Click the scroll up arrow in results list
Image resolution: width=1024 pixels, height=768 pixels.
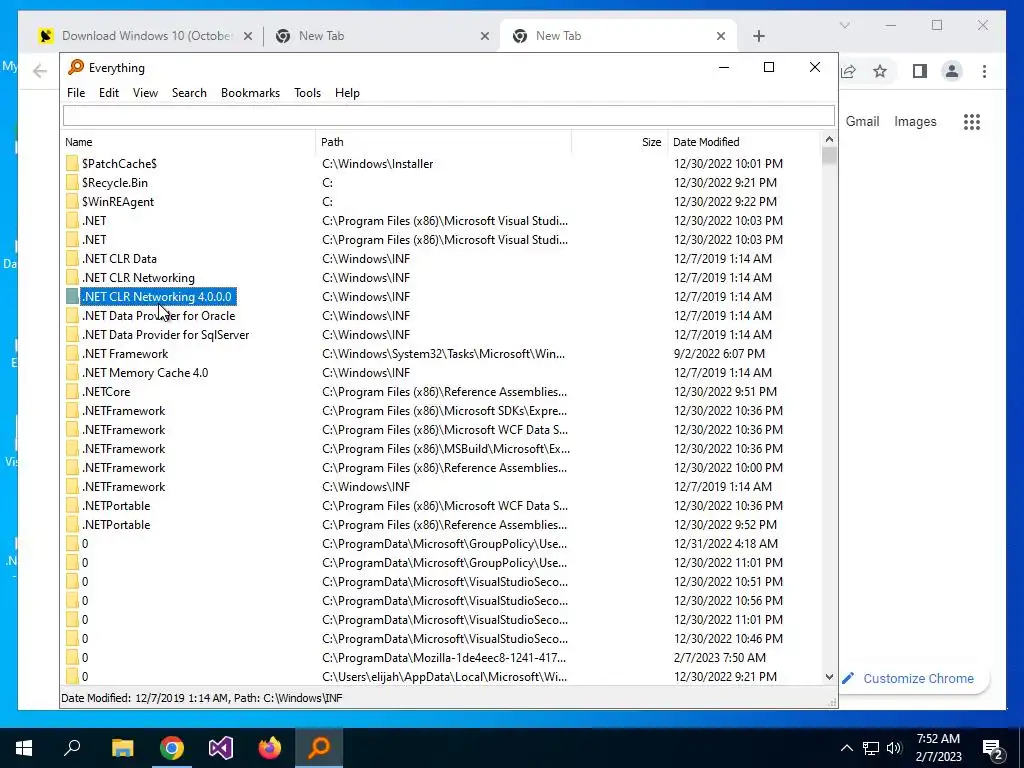pos(829,139)
